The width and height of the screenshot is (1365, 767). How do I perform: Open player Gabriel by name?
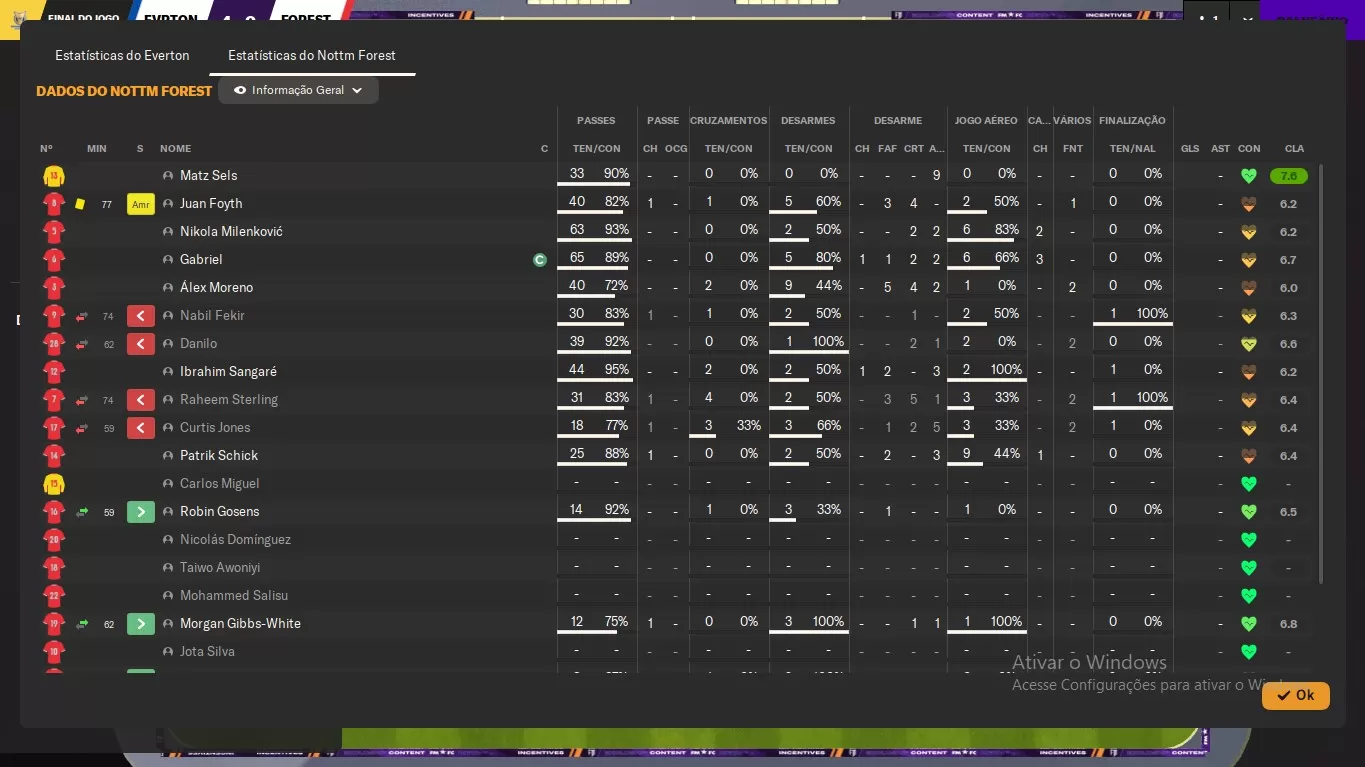click(x=201, y=260)
